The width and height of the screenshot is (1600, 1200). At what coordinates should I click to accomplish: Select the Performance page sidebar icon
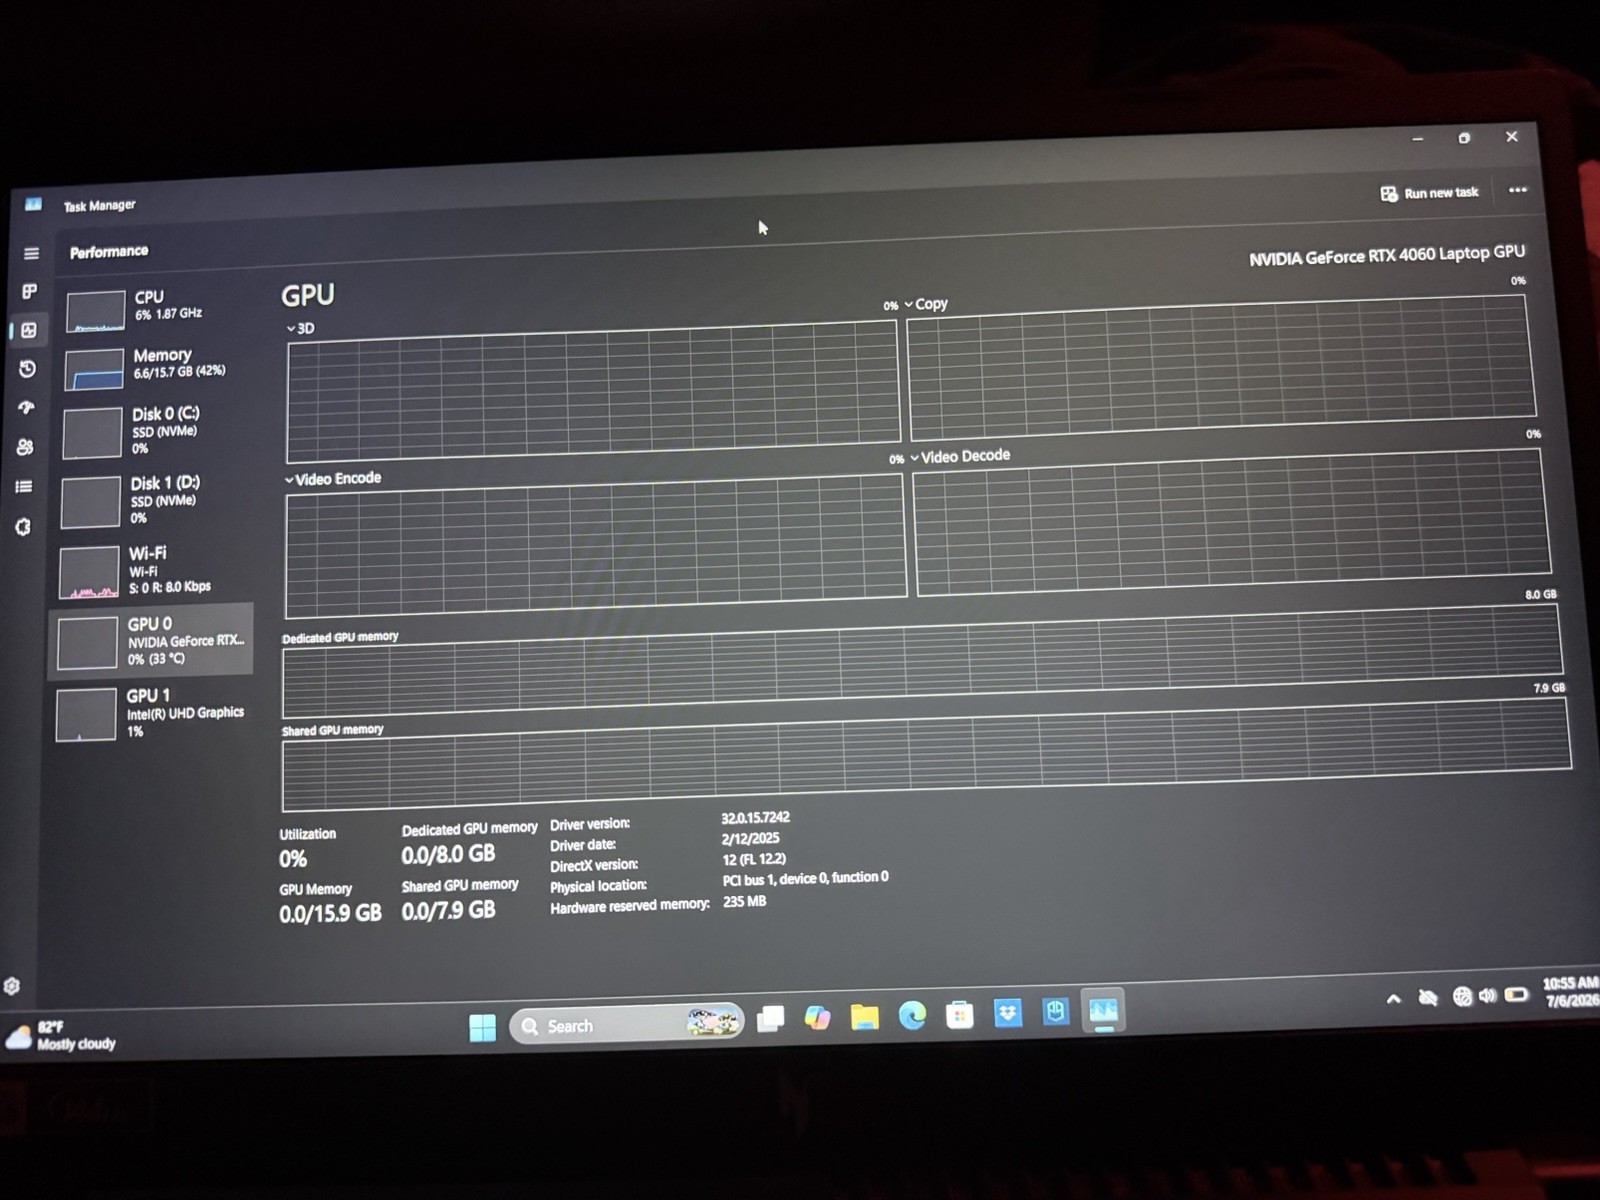(29, 330)
